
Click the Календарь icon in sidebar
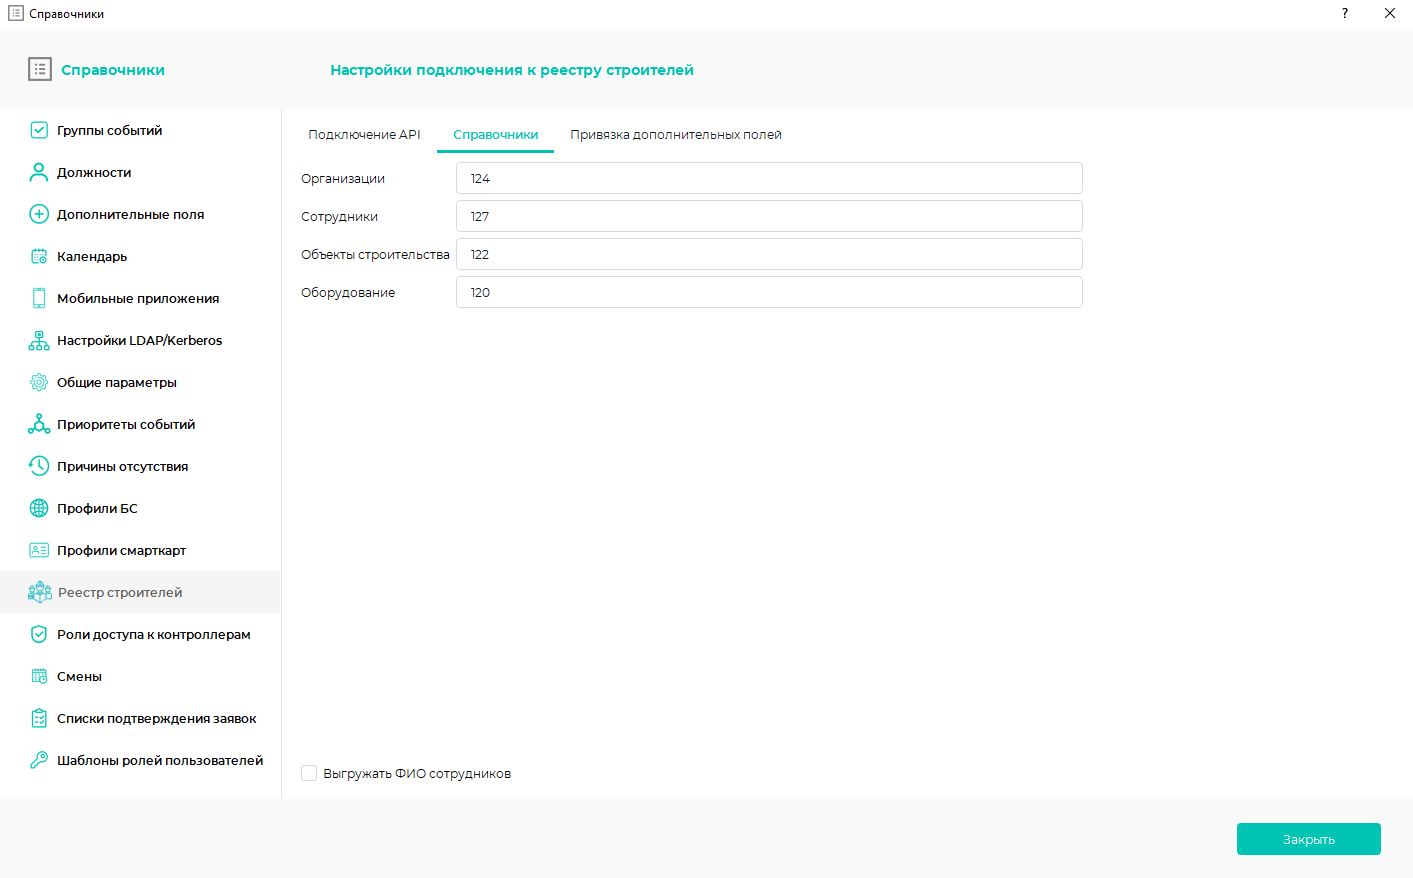click(x=39, y=256)
